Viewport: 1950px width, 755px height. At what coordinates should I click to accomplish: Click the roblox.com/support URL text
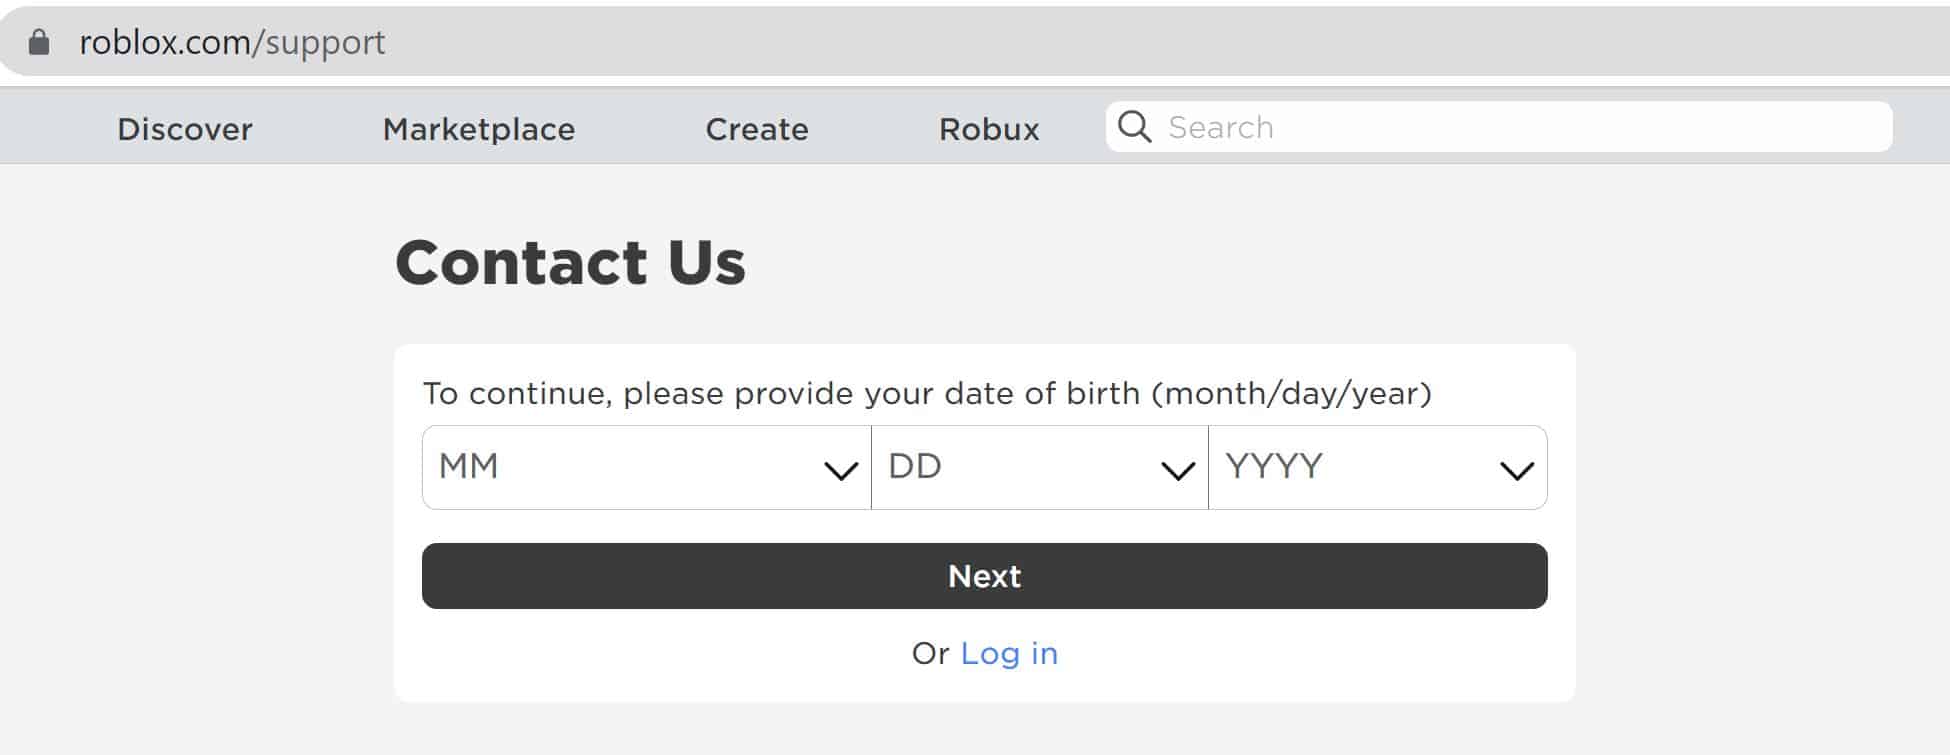[x=232, y=42]
